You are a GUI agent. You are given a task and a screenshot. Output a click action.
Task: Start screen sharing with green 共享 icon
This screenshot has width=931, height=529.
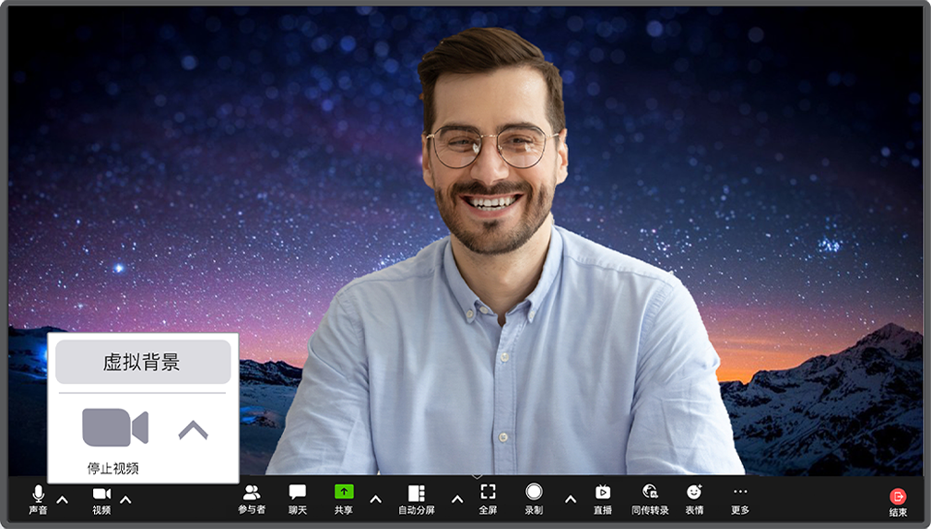click(x=344, y=492)
